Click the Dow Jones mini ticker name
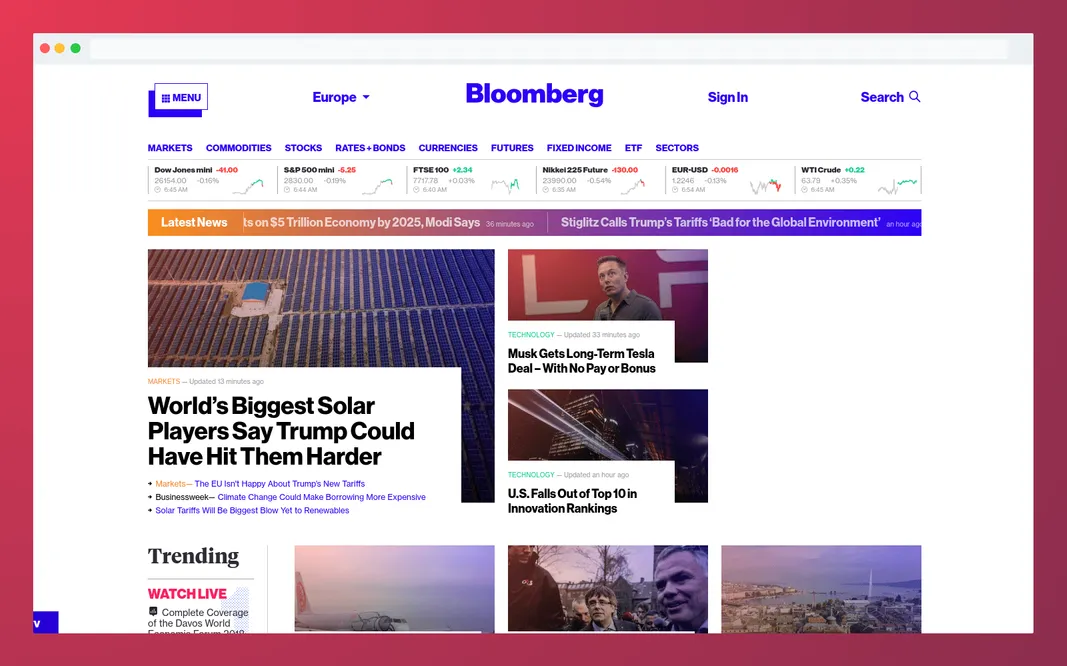This screenshot has width=1067, height=666. [x=183, y=170]
